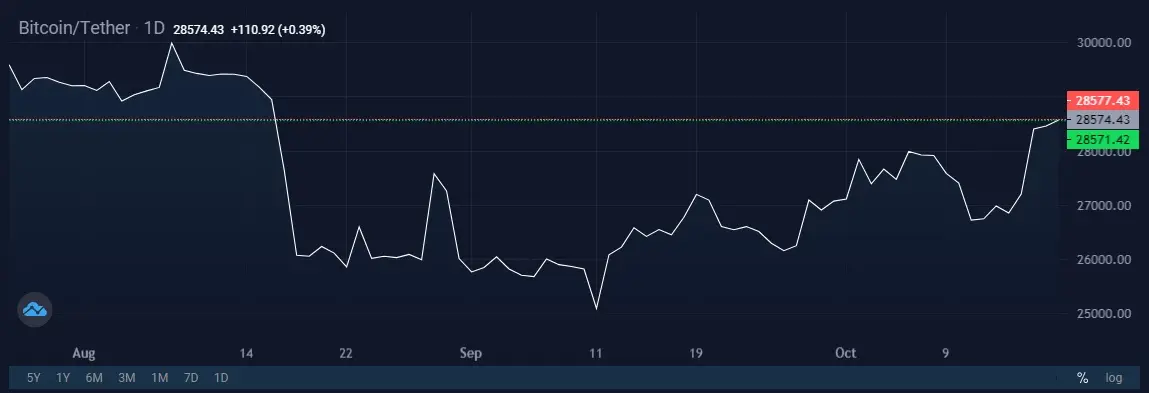Toggle percent scale mode
Image resolution: width=1149 pixels, height=393 pixels.
[x=1082, y=378]
